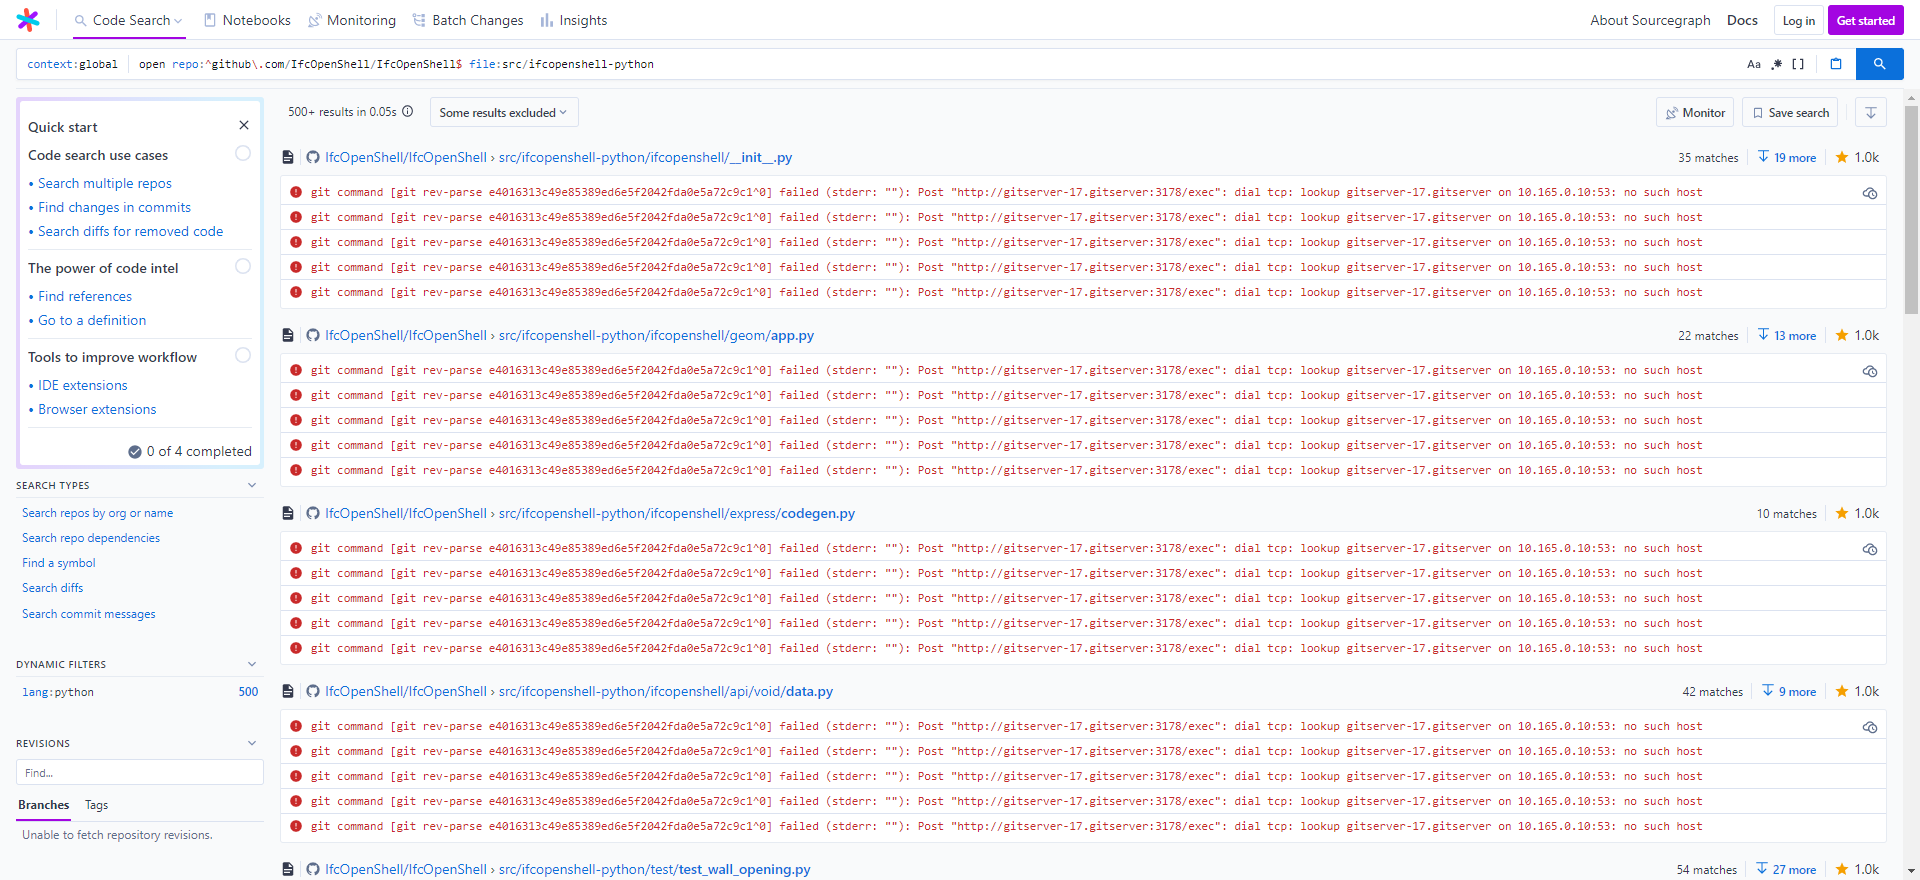This screenshot has height=880, width=1920.
Task: Collapse the Search Types section
Action: tap(252, 485)
